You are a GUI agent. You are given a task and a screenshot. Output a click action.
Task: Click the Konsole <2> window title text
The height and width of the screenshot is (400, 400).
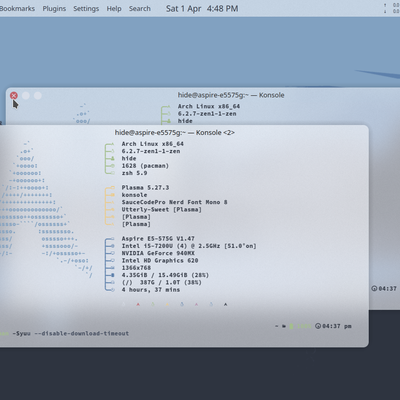click(175, 133)
